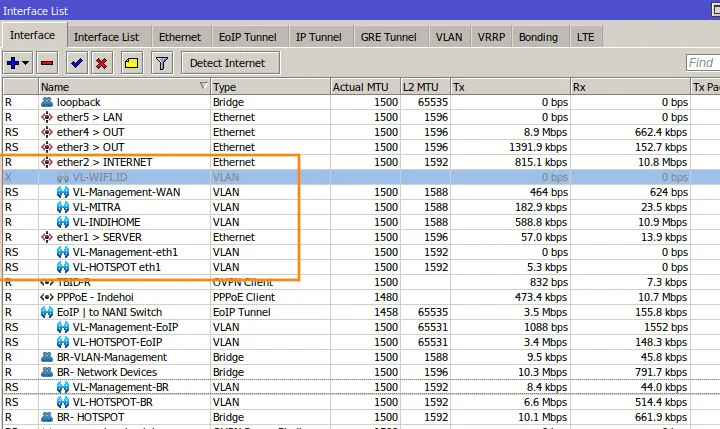This screenshot has height=429, width=720.
Task: Select the VL-MITRA row name
Action: pos(96,207)
